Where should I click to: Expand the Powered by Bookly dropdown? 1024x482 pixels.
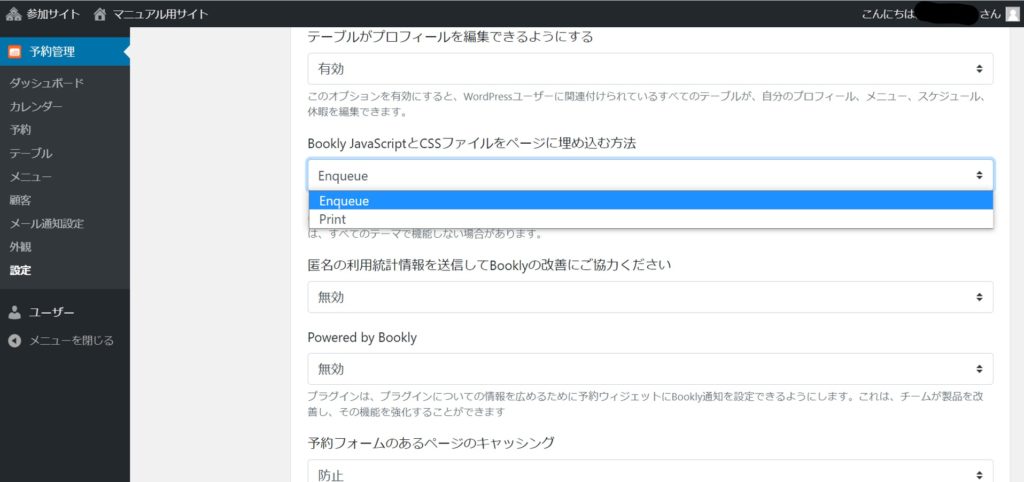[650, 369]
